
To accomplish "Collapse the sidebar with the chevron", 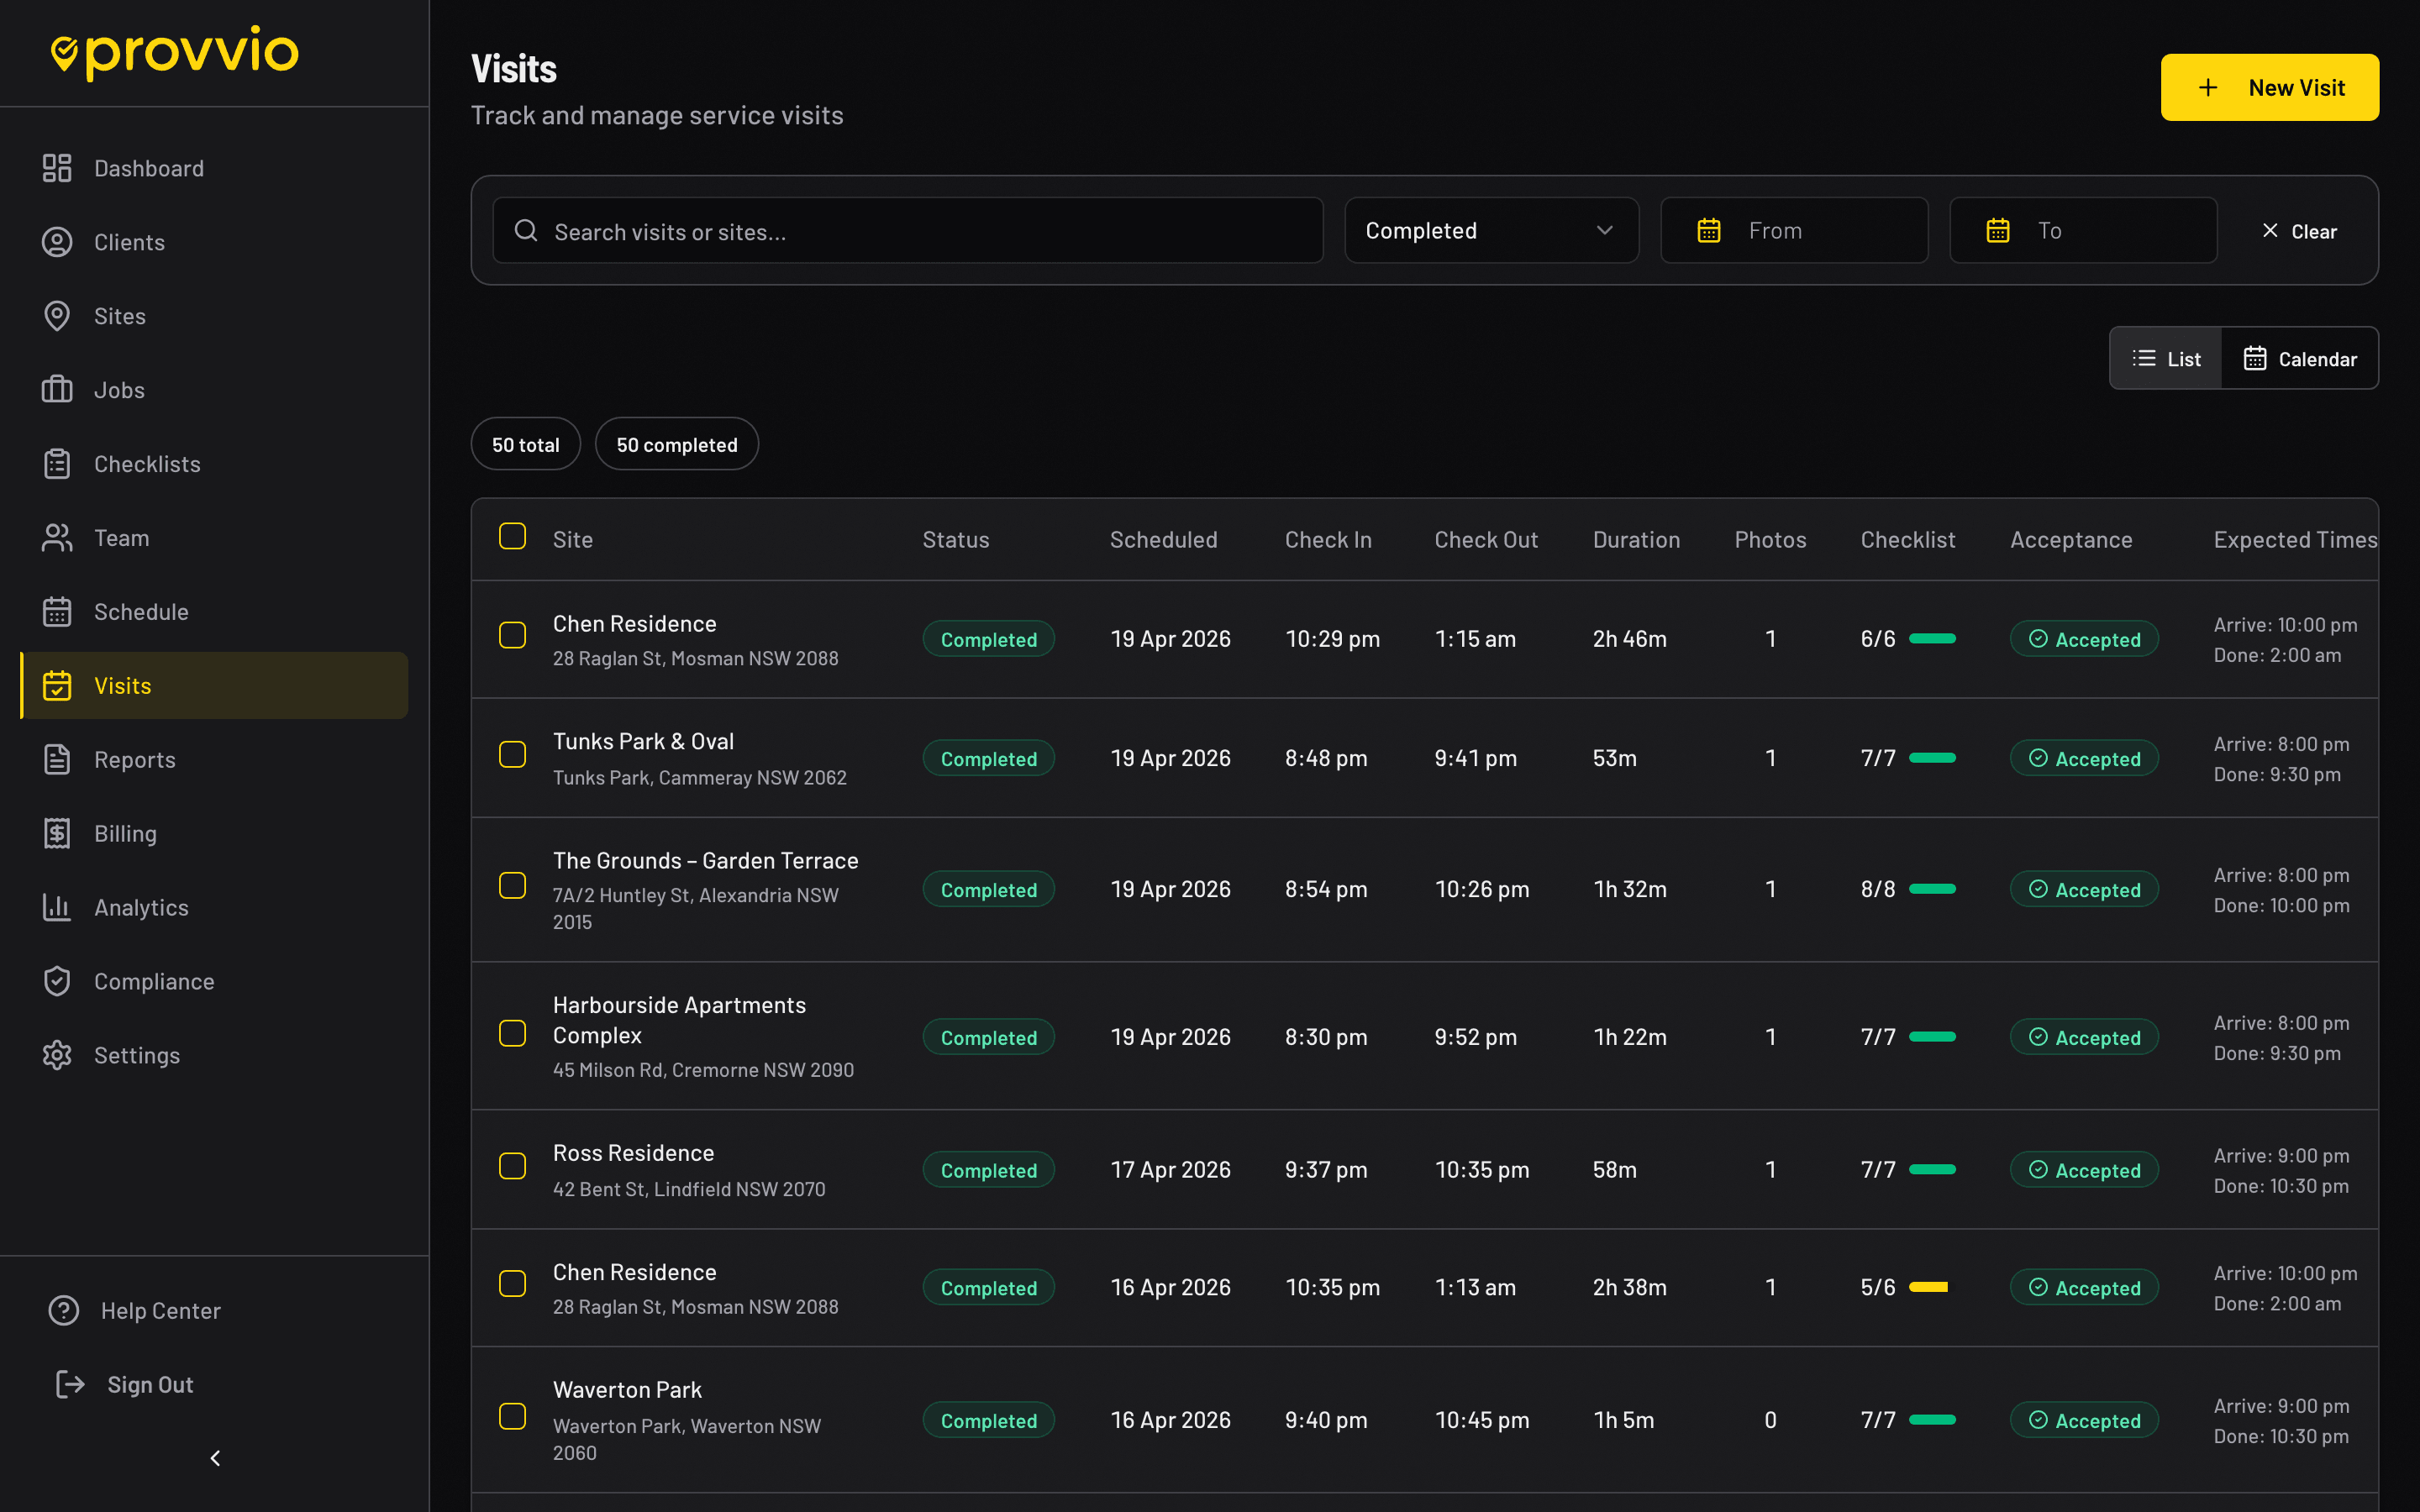I will coord(214,1458).
